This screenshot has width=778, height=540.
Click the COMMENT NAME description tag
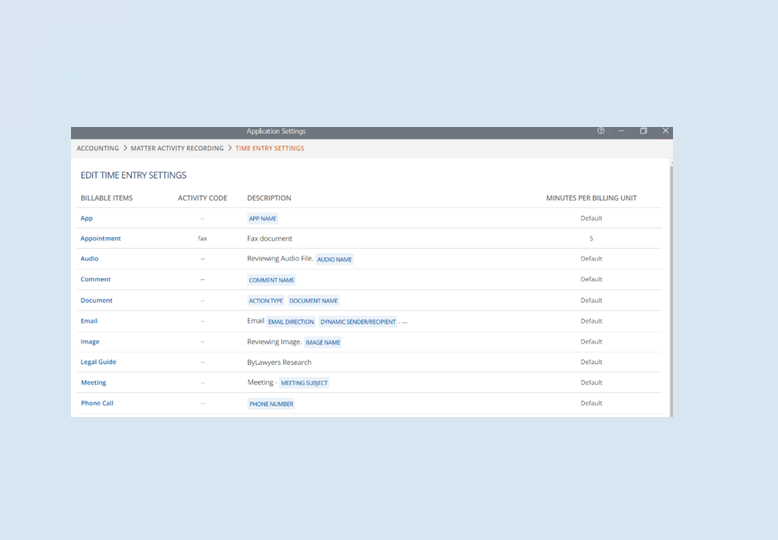[271, 280]
